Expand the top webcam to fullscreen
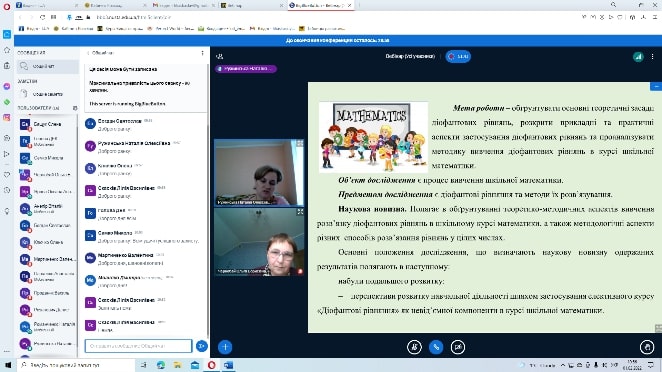This screenshot has width=662, height=372. (300, 143)
